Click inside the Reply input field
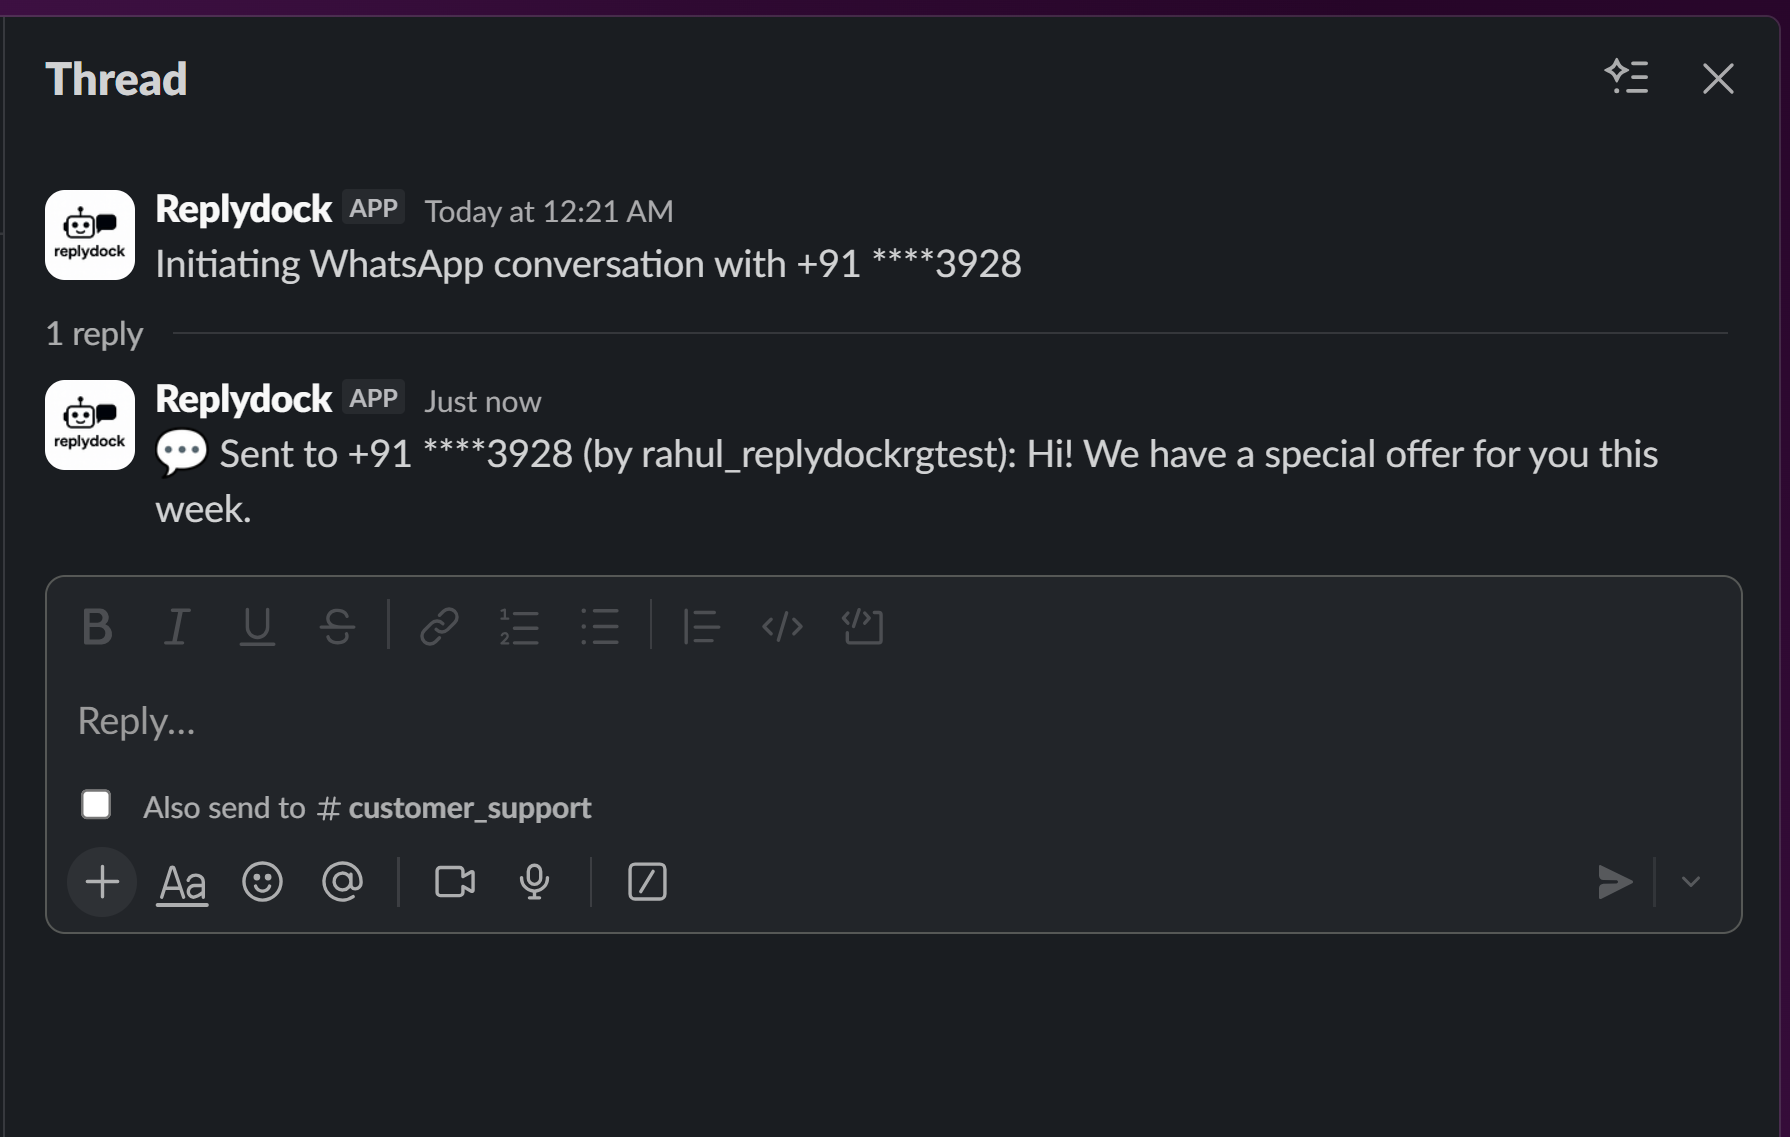The height and width of the screenshot is (1137, 1790). tap(700, 719)
